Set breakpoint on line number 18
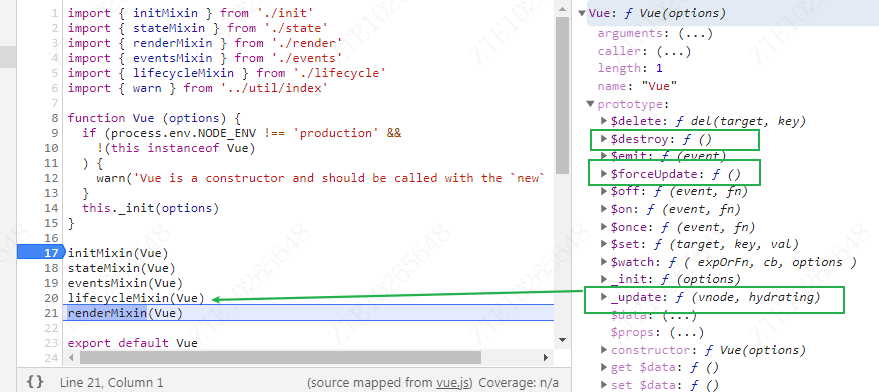This screenshot has height=392, width=879. [51, 268]
